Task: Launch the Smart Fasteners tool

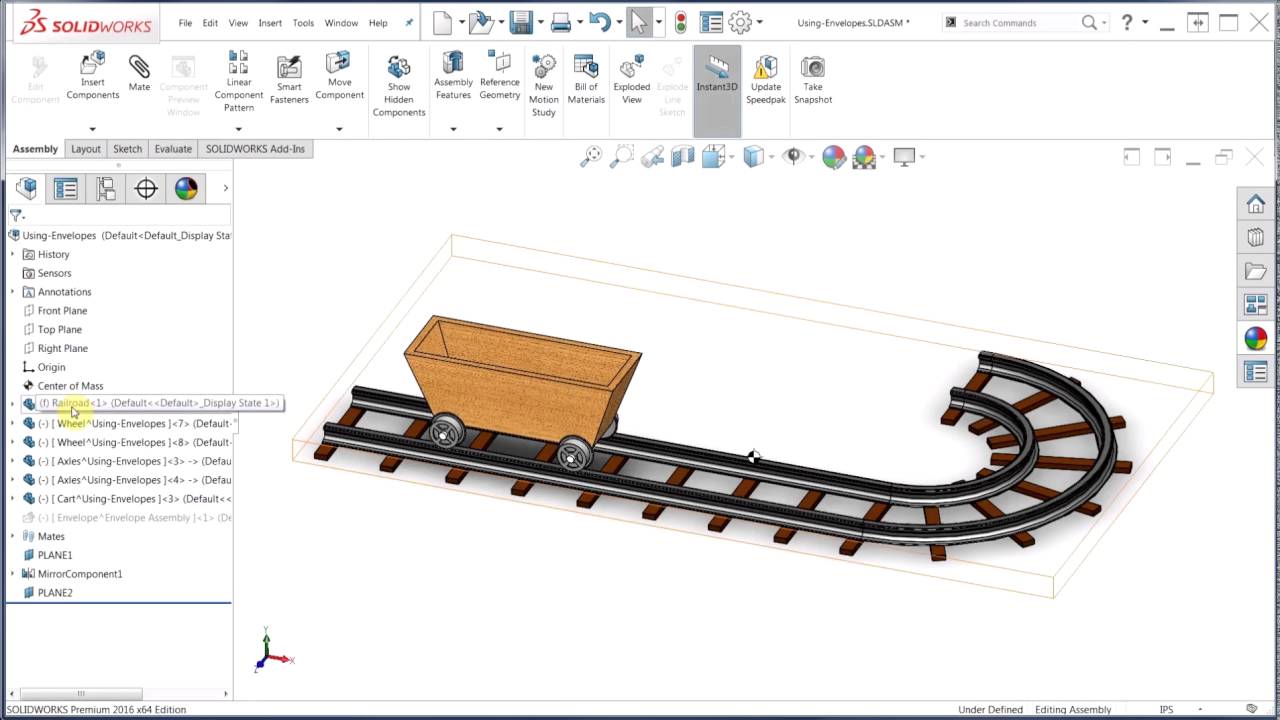Action: pos(289,79)
